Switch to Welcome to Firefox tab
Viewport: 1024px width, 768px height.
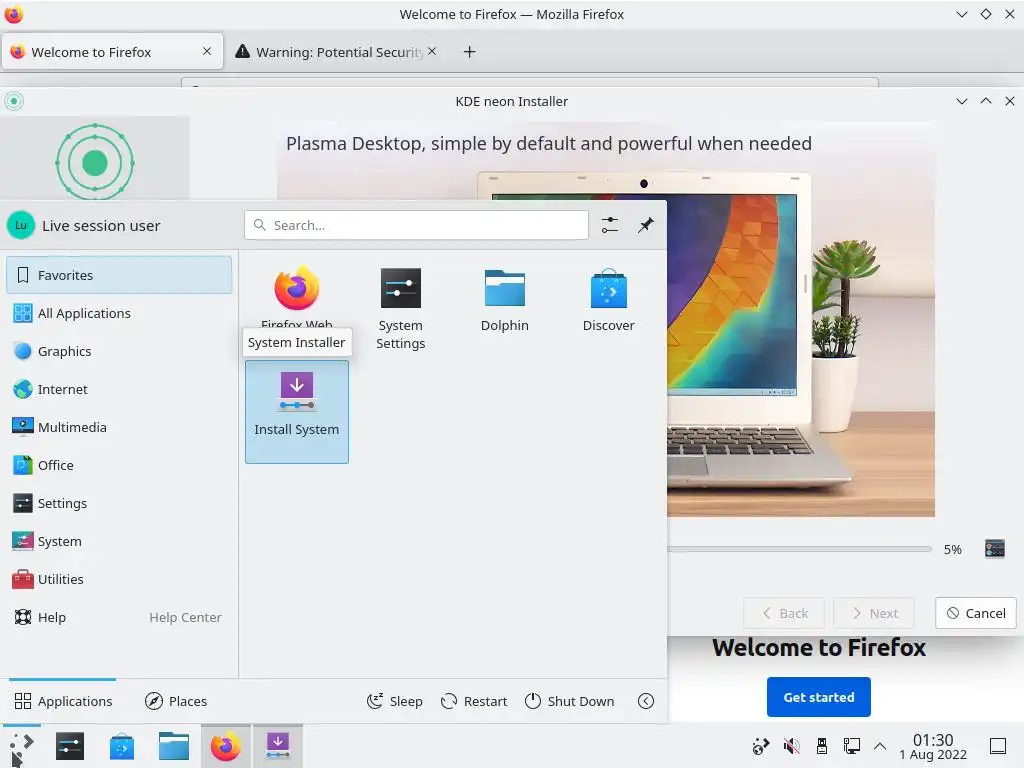coord(112,52)
